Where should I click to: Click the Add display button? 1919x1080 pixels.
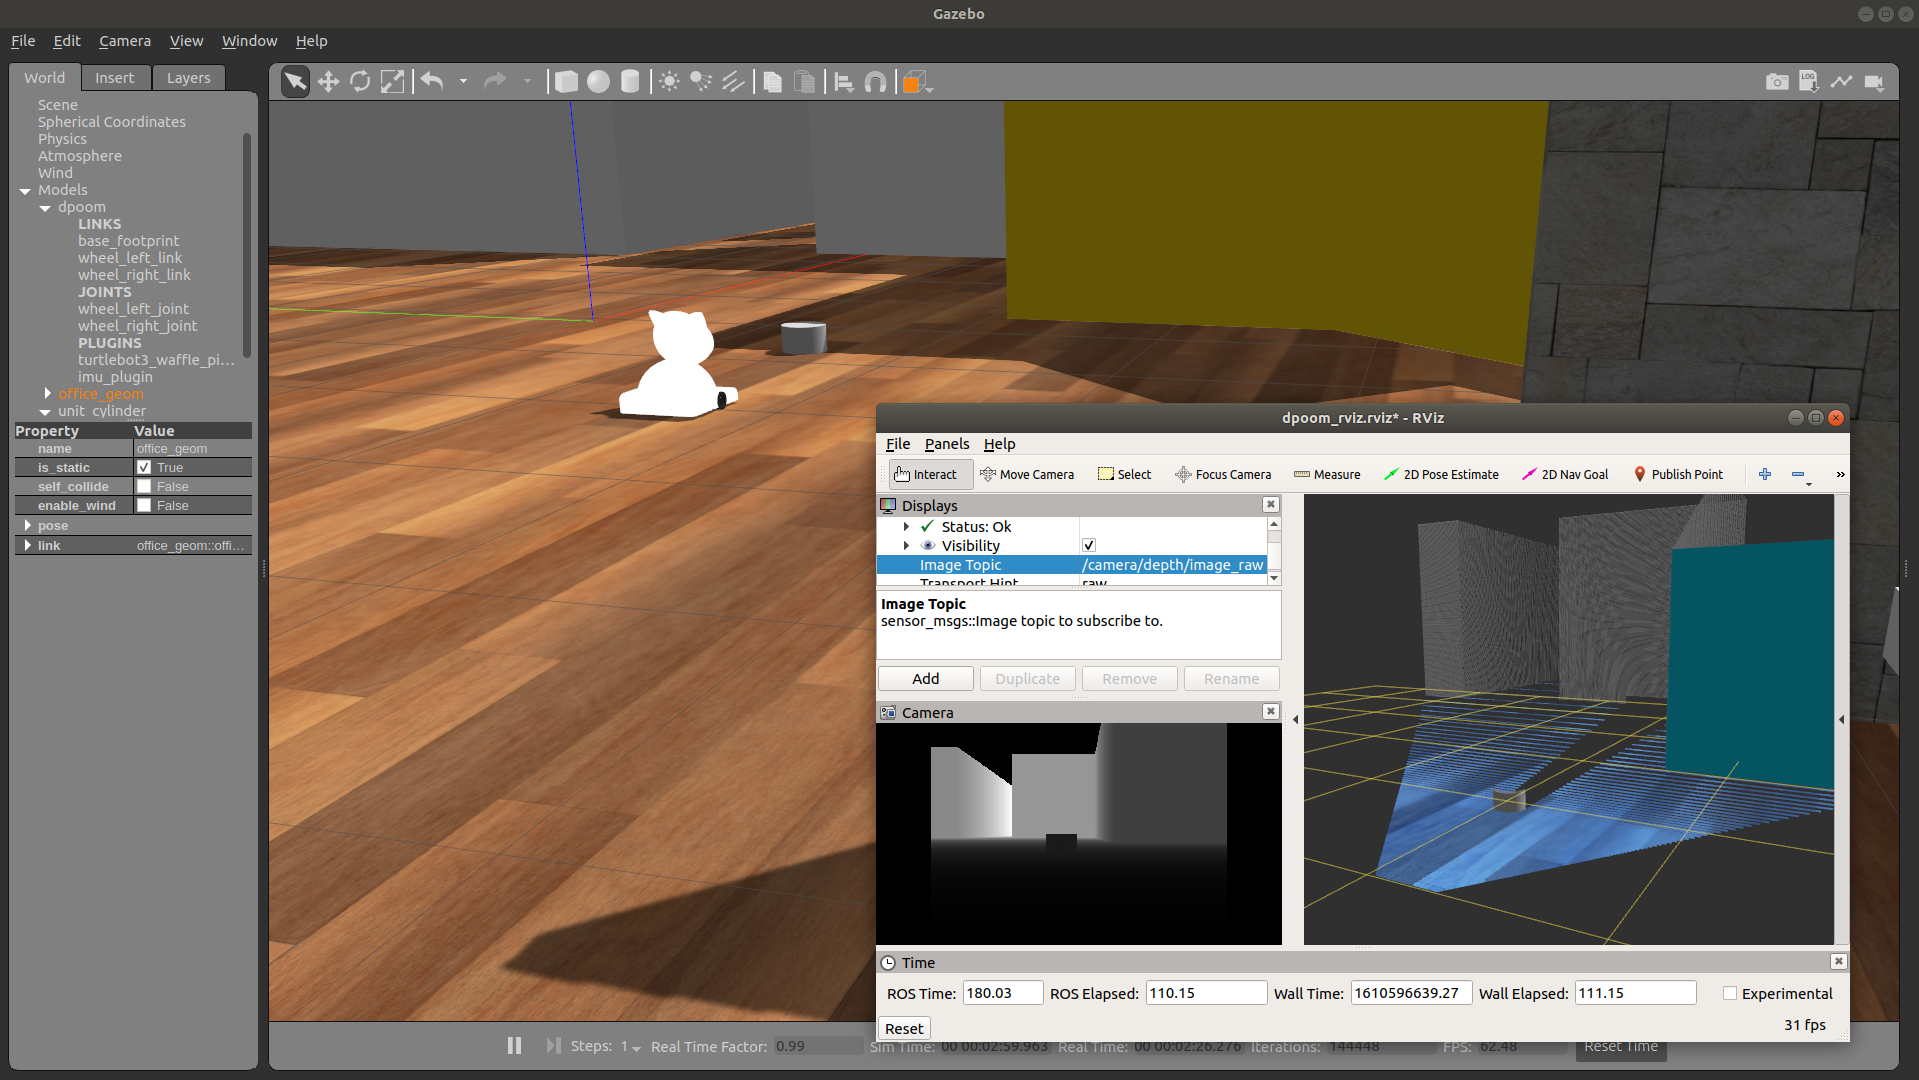[x=926, y=679]
